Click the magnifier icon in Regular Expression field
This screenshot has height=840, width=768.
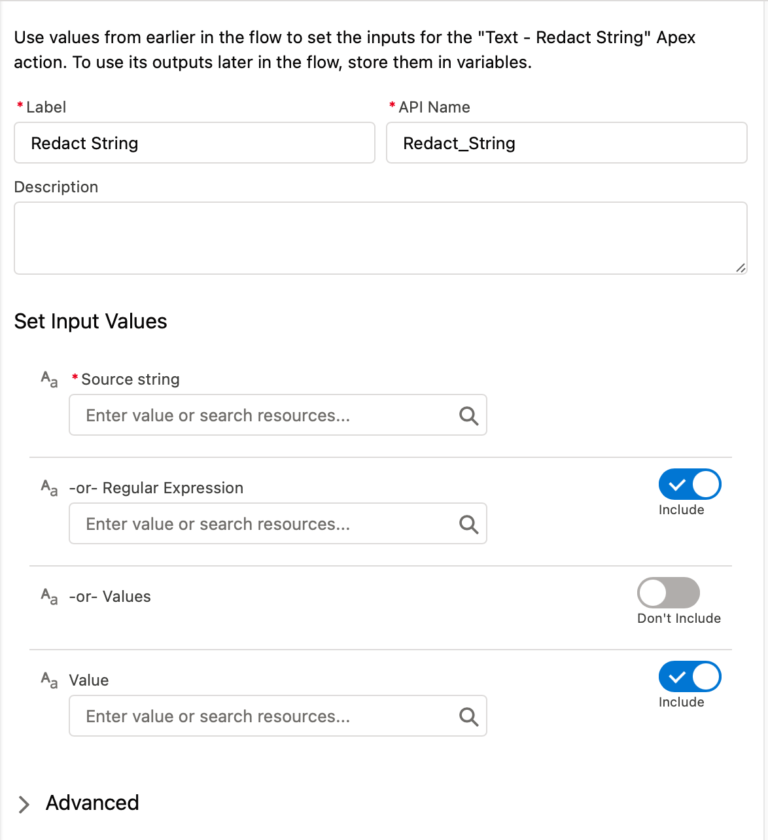point(468,523)
